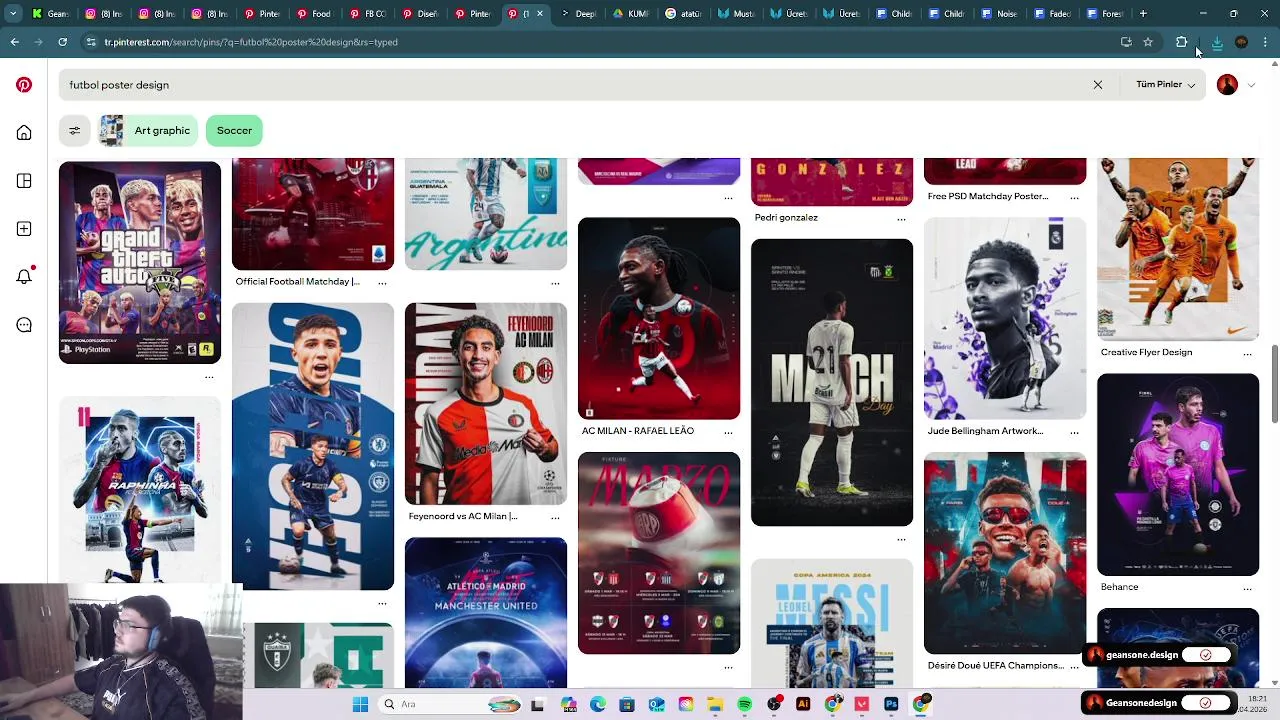Open Microsoft Edge from the taskbar

tap(598, 704)
